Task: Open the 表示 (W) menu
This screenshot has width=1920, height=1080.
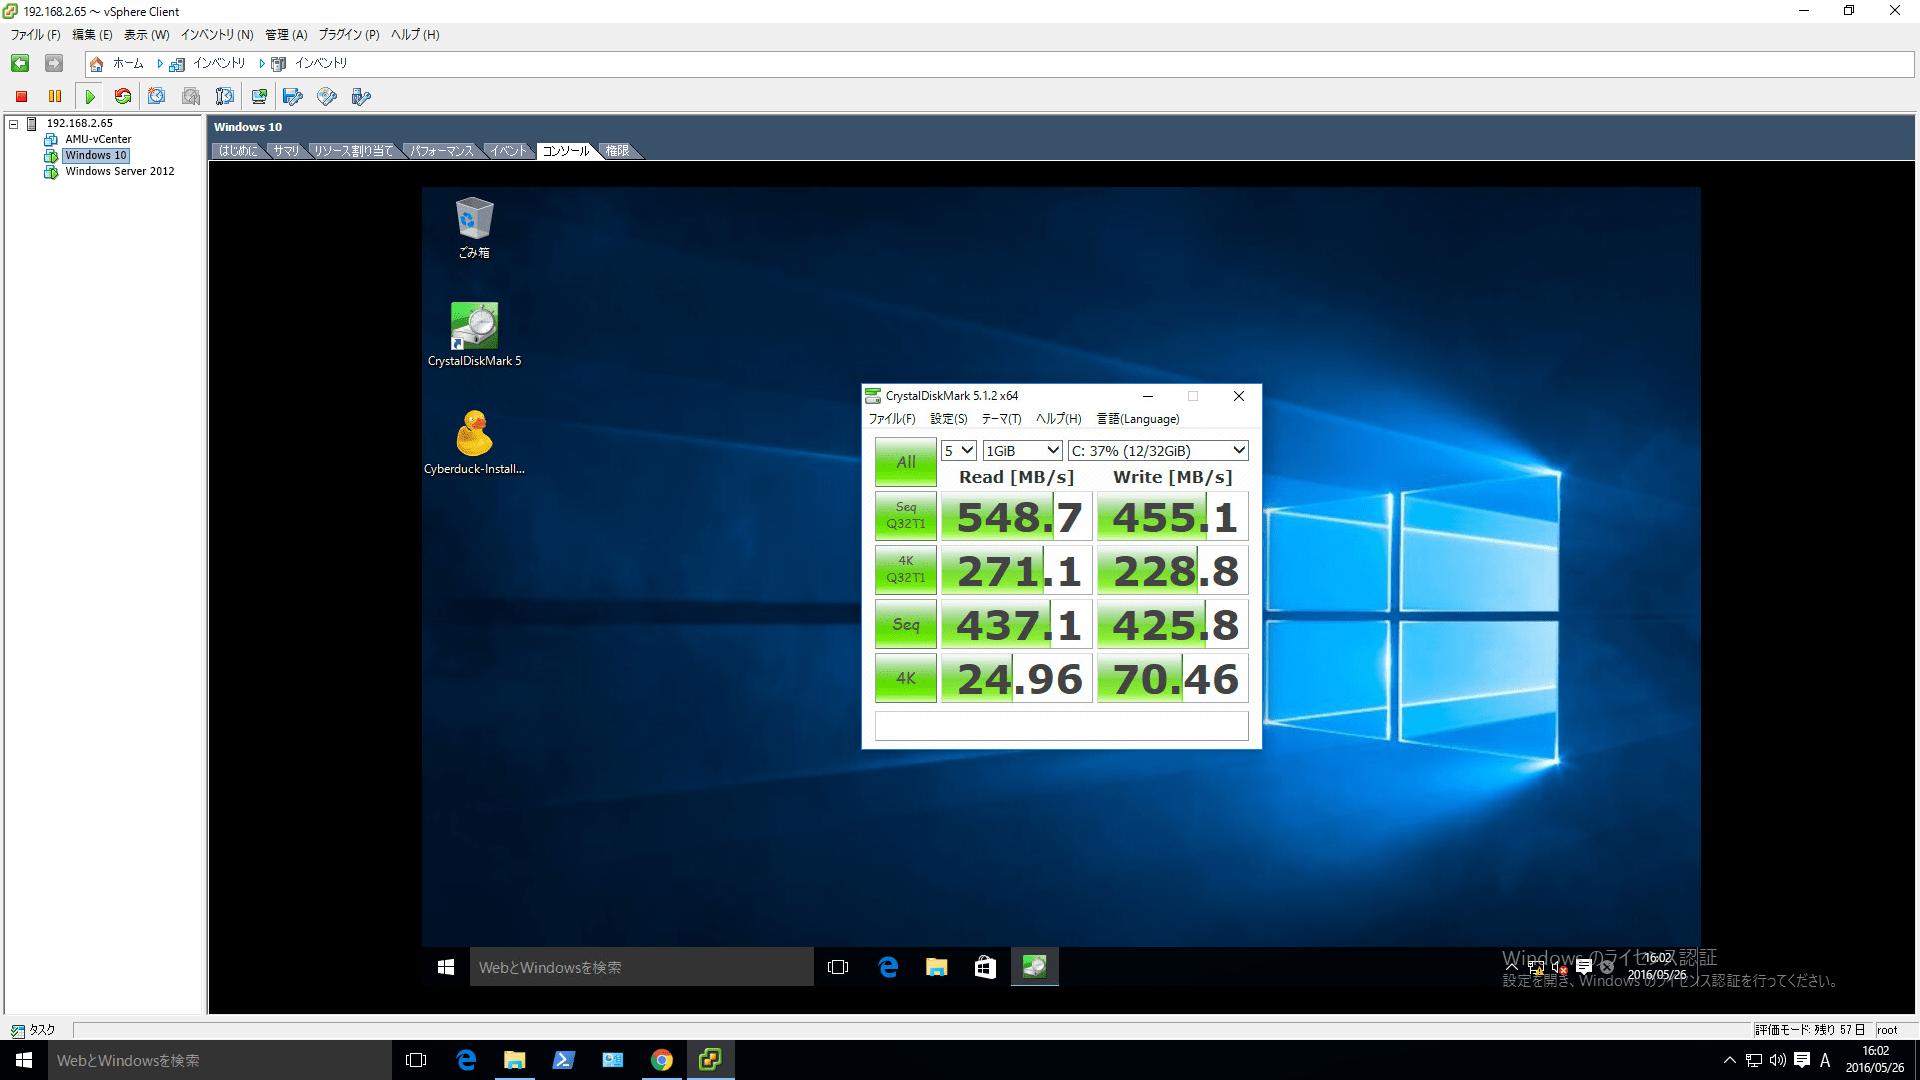Action: coord(146,35)
